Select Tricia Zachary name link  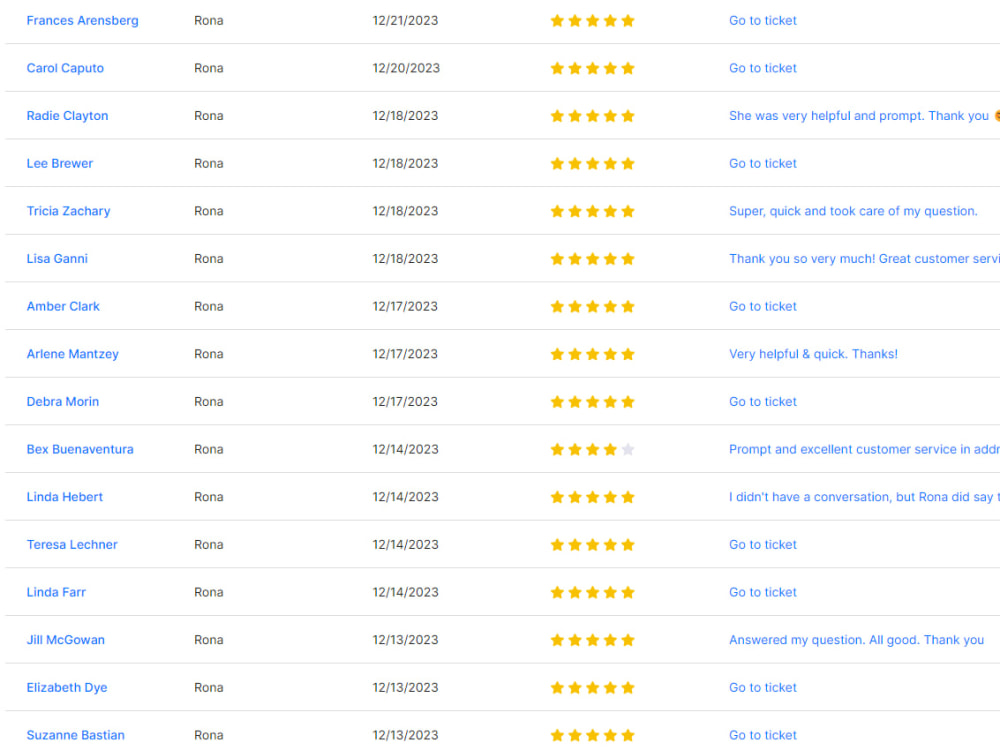tap(68, 211)
